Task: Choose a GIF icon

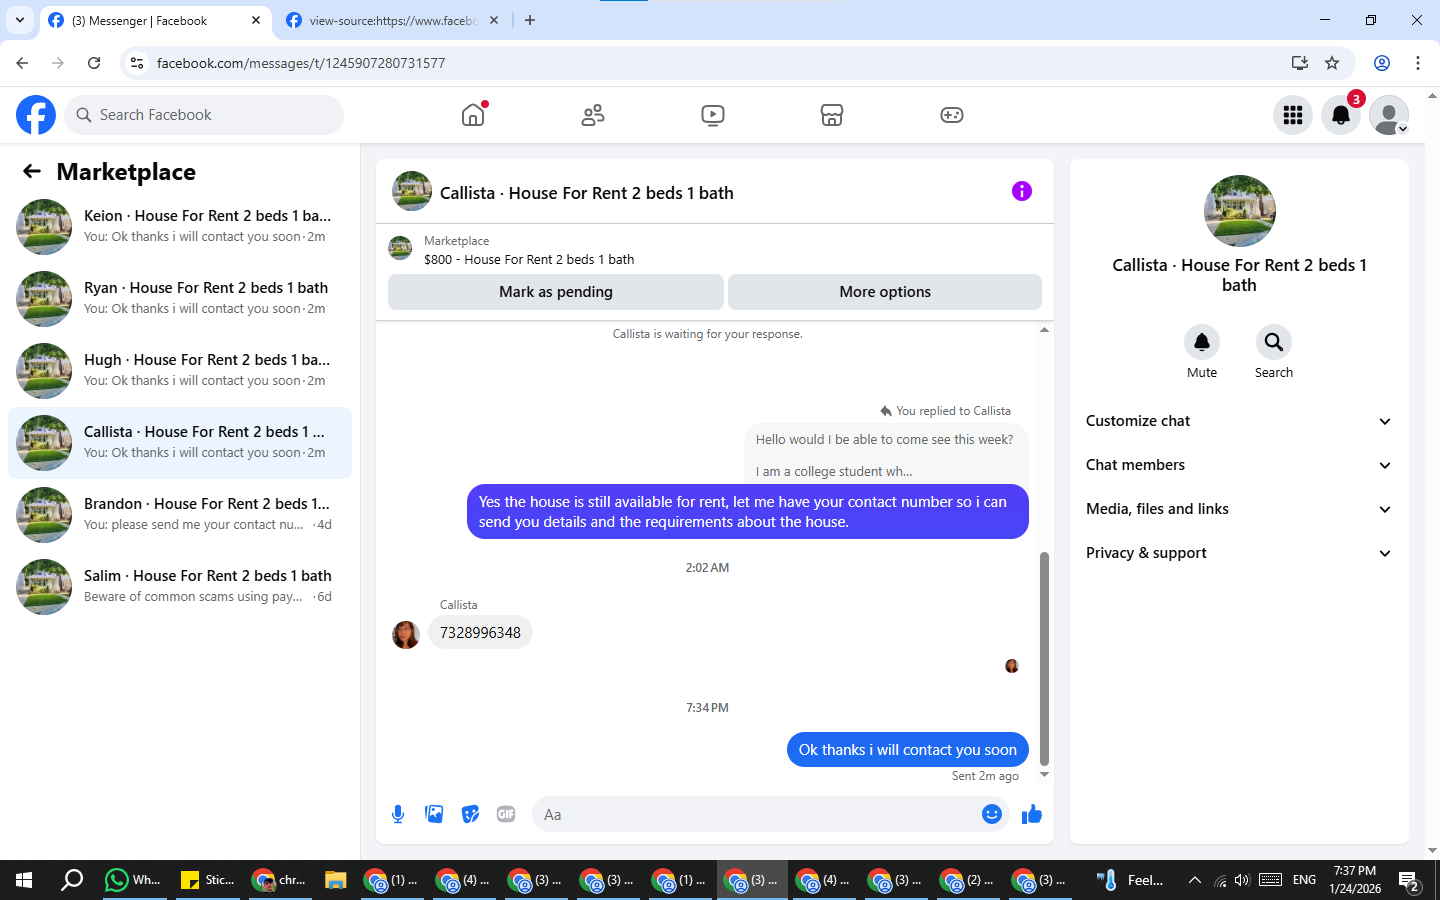Action: (506, 814)
